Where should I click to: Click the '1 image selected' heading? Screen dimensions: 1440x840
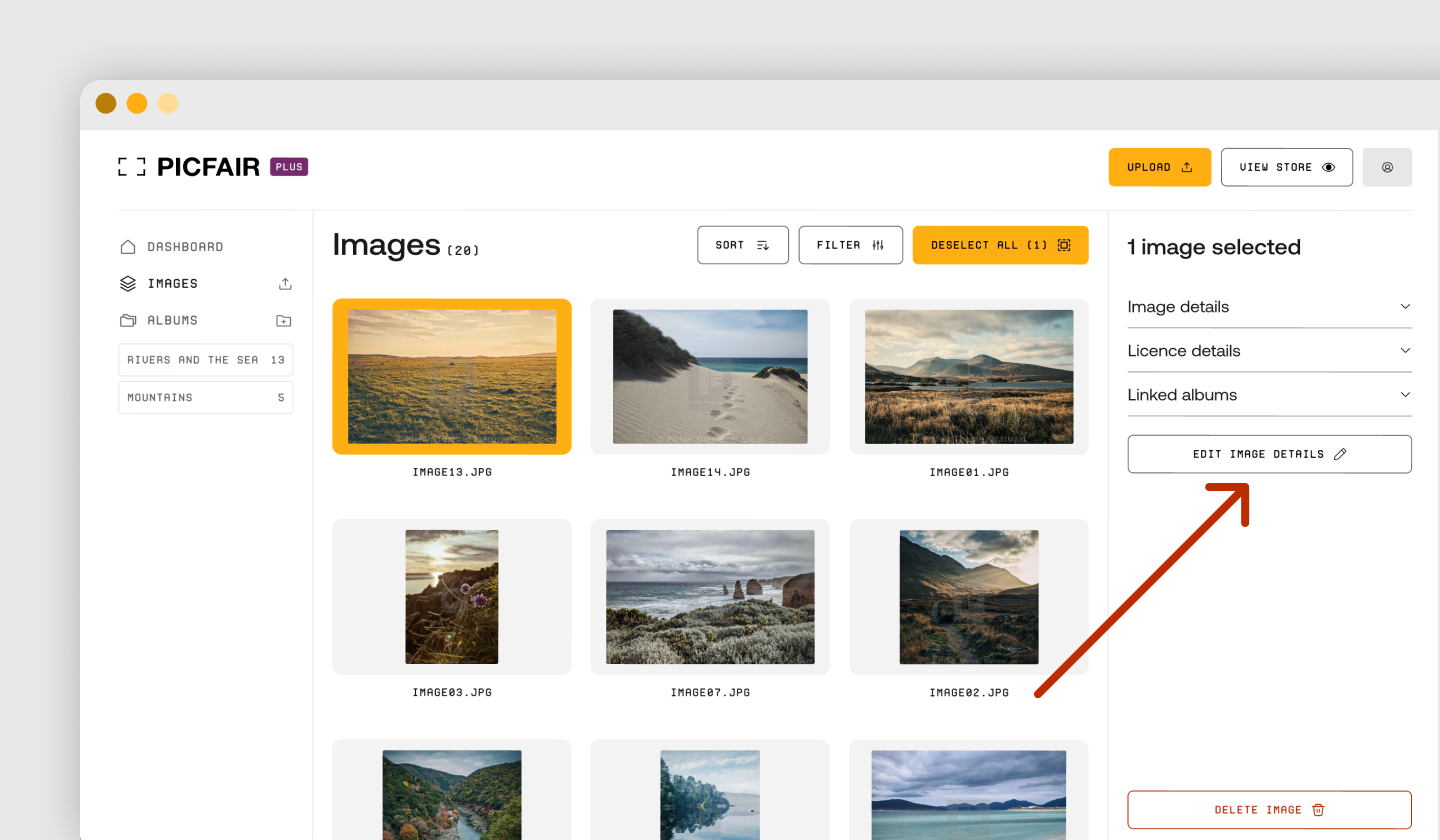(x=1214, y=247)
